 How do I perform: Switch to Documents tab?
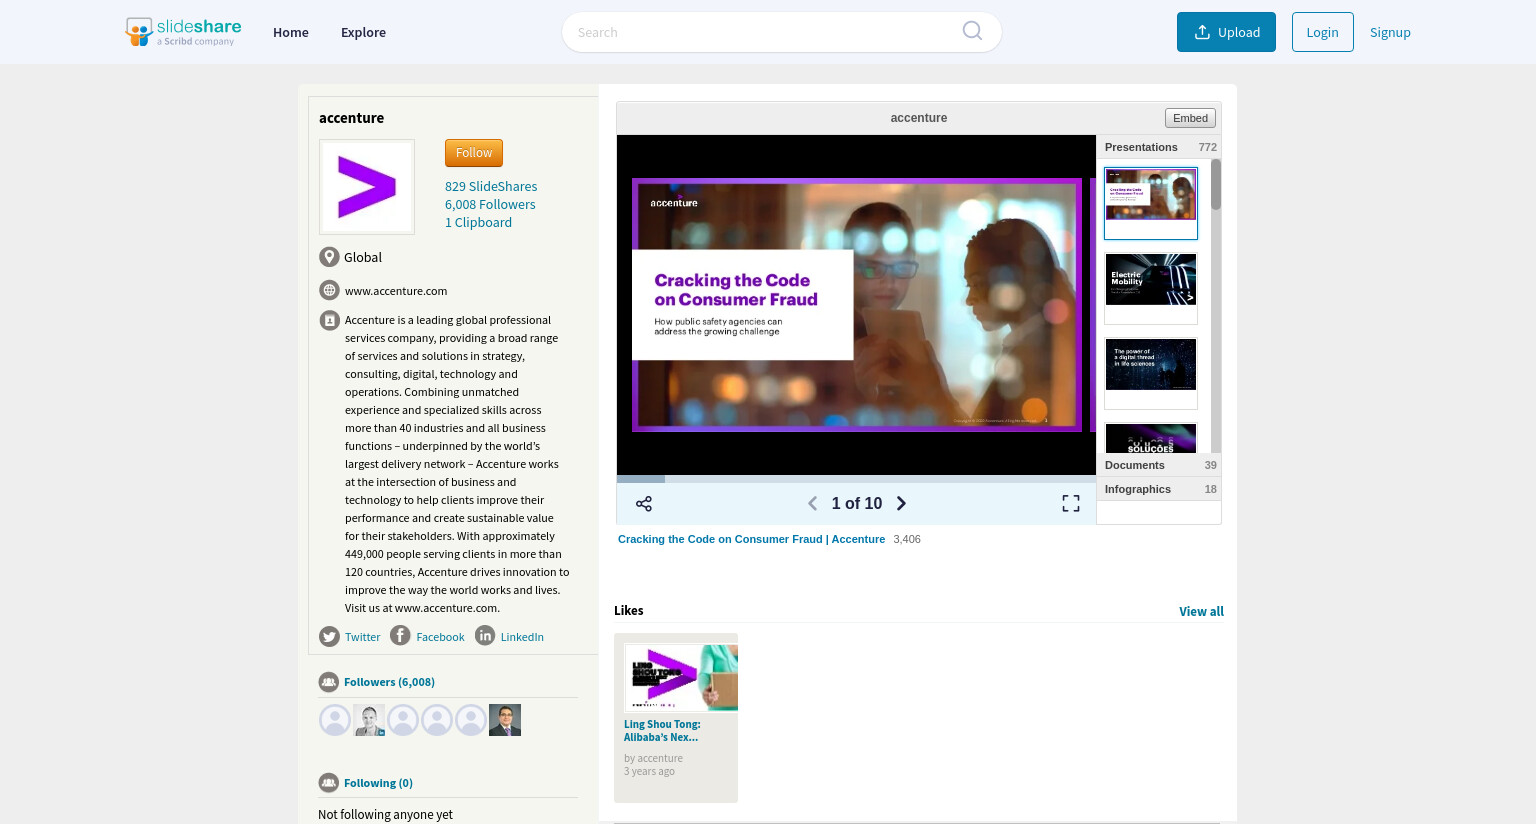tap(1159, 465)
